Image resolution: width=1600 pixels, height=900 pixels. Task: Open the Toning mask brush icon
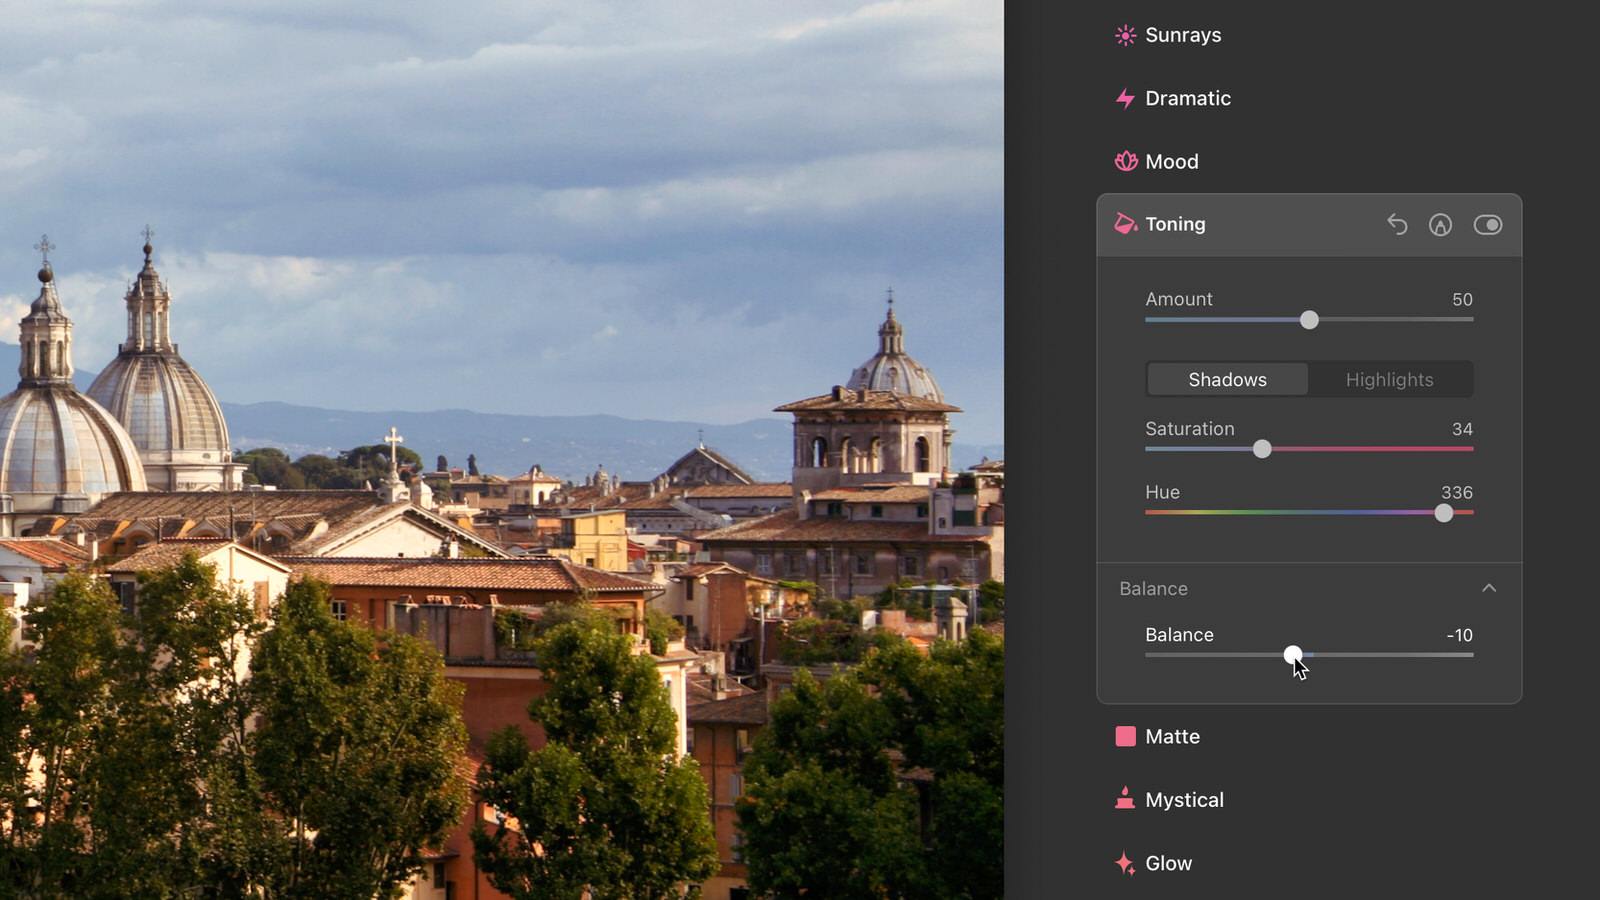[x=1440, y=225]
